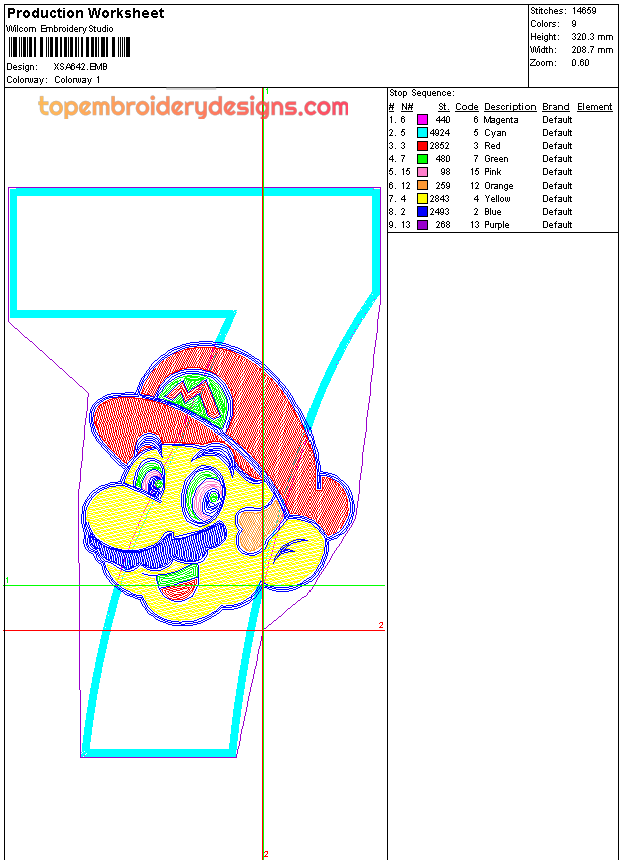Select the Pink color swatch

[422, 172]
